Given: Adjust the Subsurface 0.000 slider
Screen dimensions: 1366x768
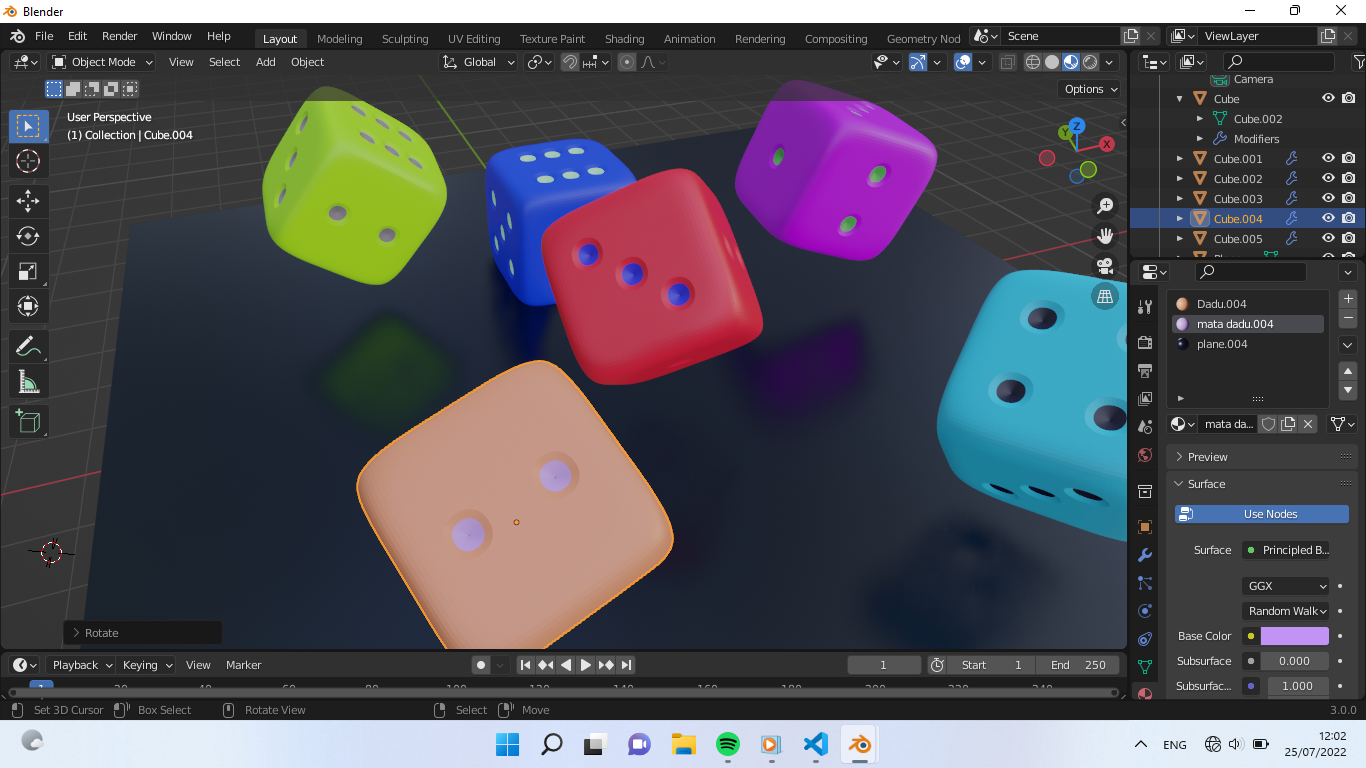Looking at the screenshot, I should point(1295,661).
